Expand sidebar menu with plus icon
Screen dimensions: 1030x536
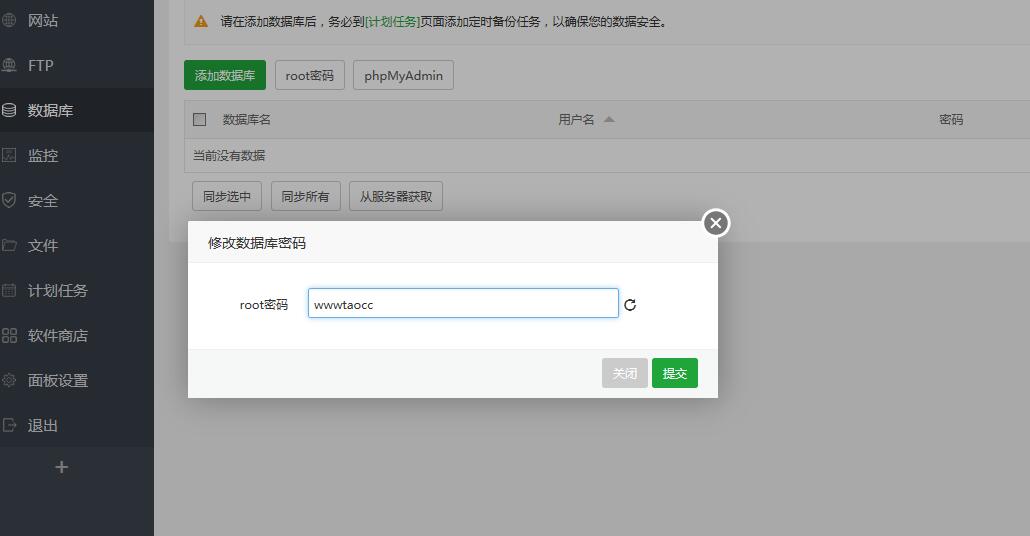point(61,467)
